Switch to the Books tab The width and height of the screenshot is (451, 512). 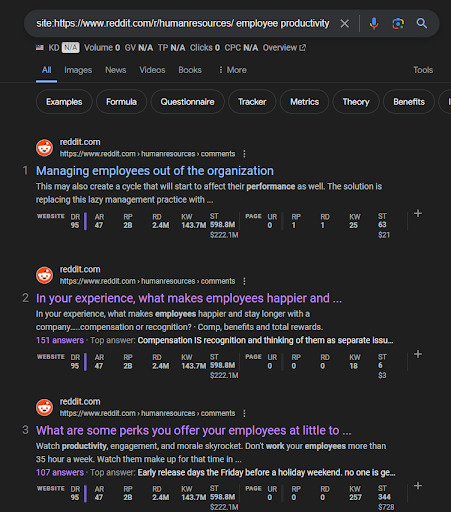pyautogui.click(x=190, y=70)
